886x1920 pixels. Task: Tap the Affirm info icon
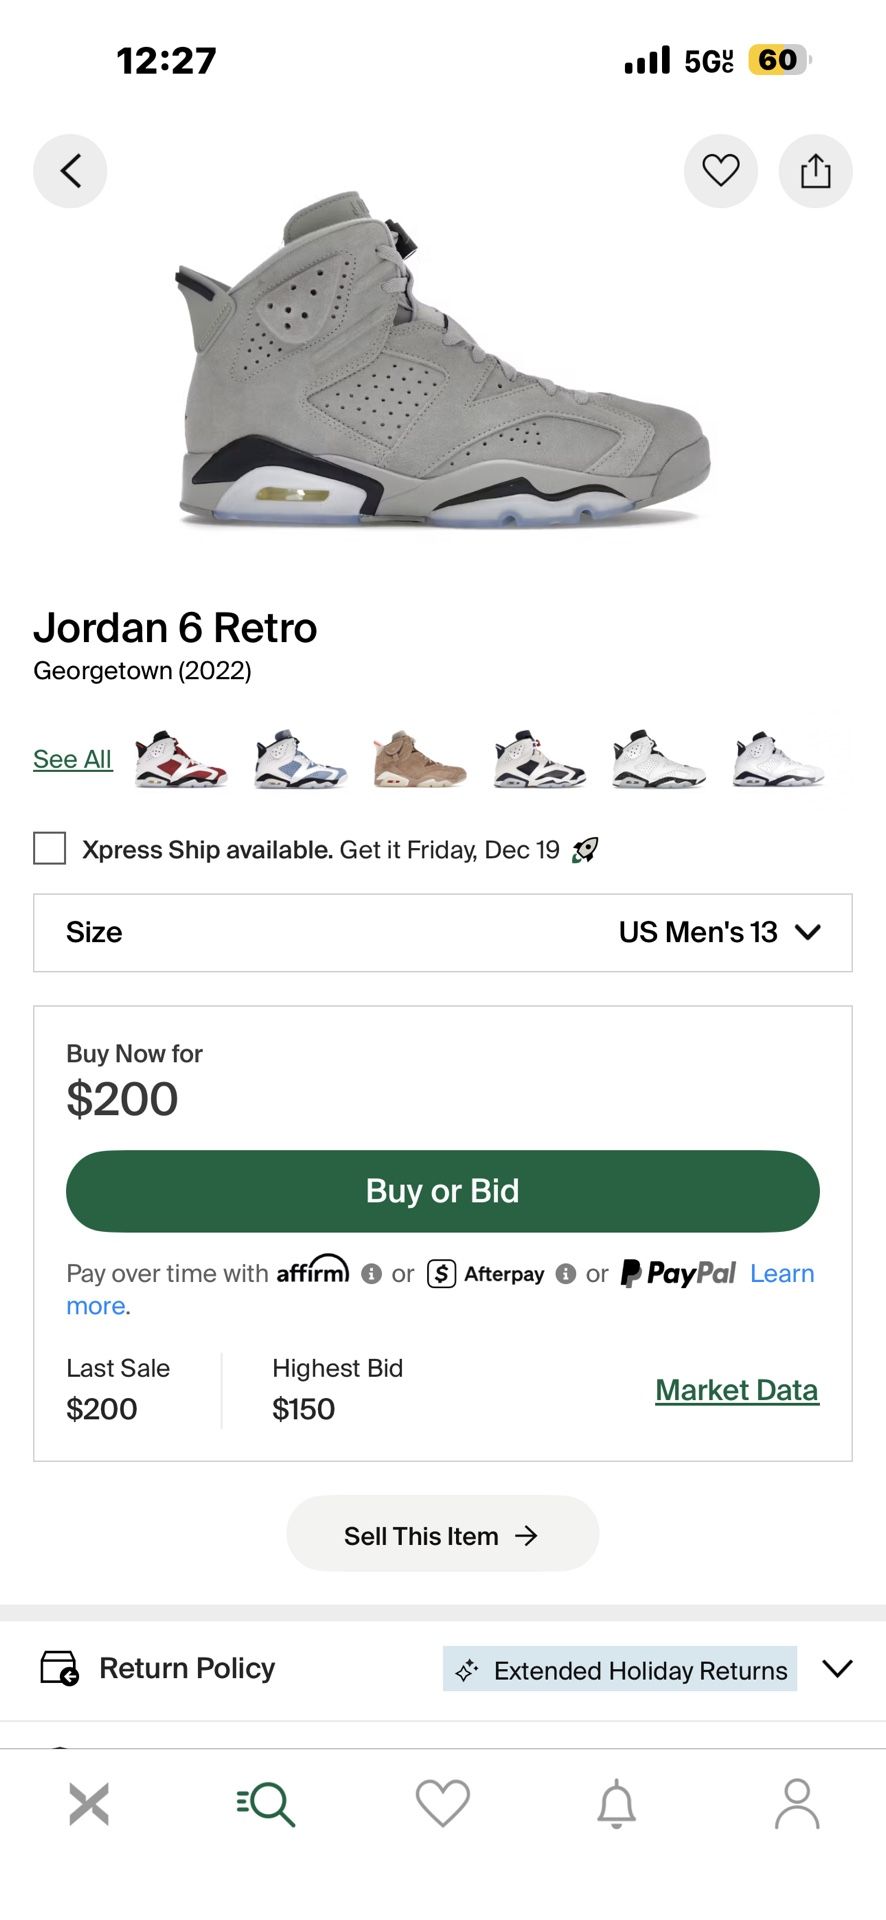click(x=371, y=1274)
